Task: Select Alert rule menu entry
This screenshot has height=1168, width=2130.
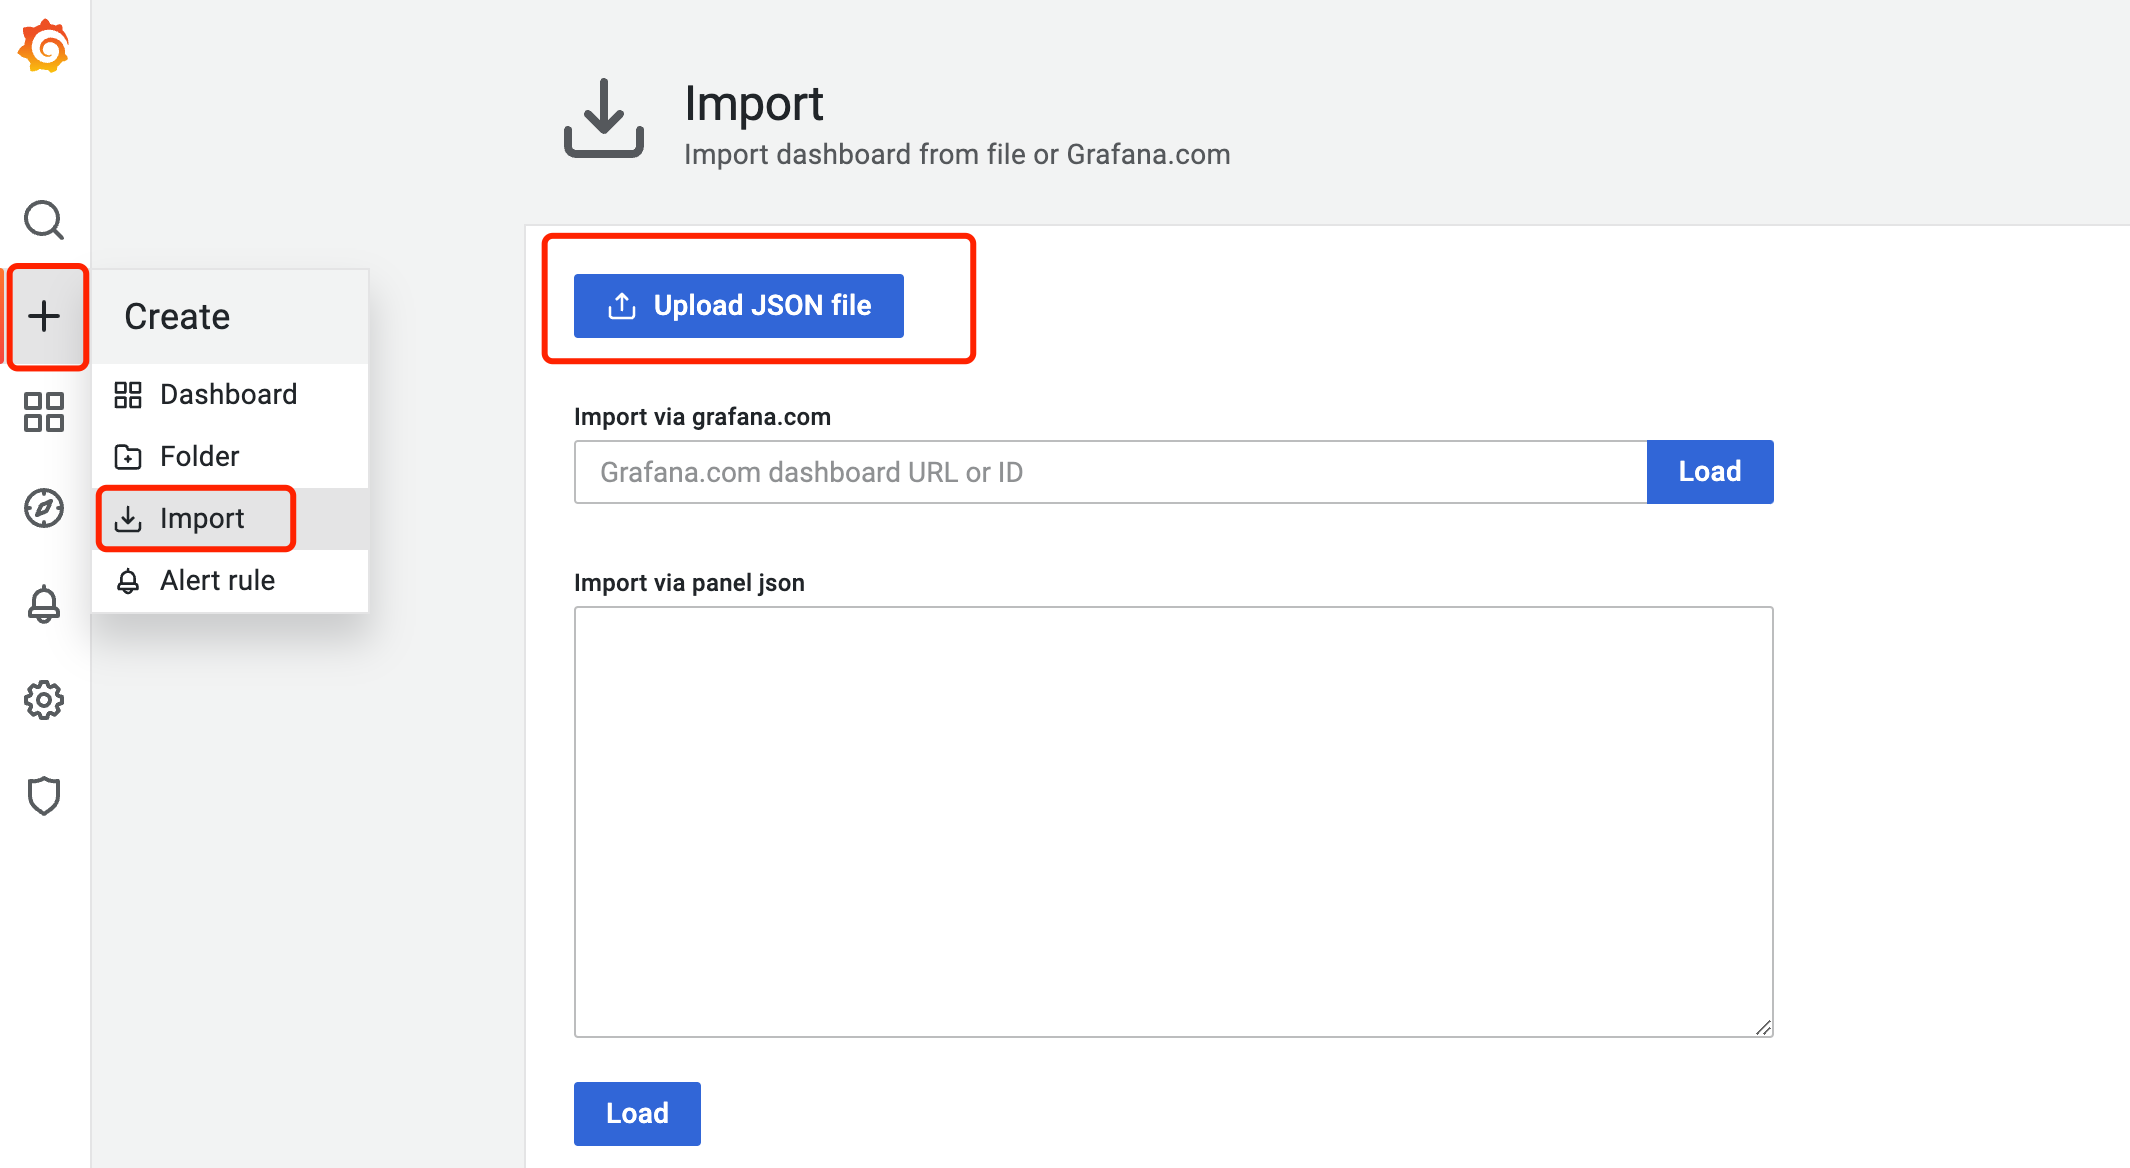Action: (217, 580)
